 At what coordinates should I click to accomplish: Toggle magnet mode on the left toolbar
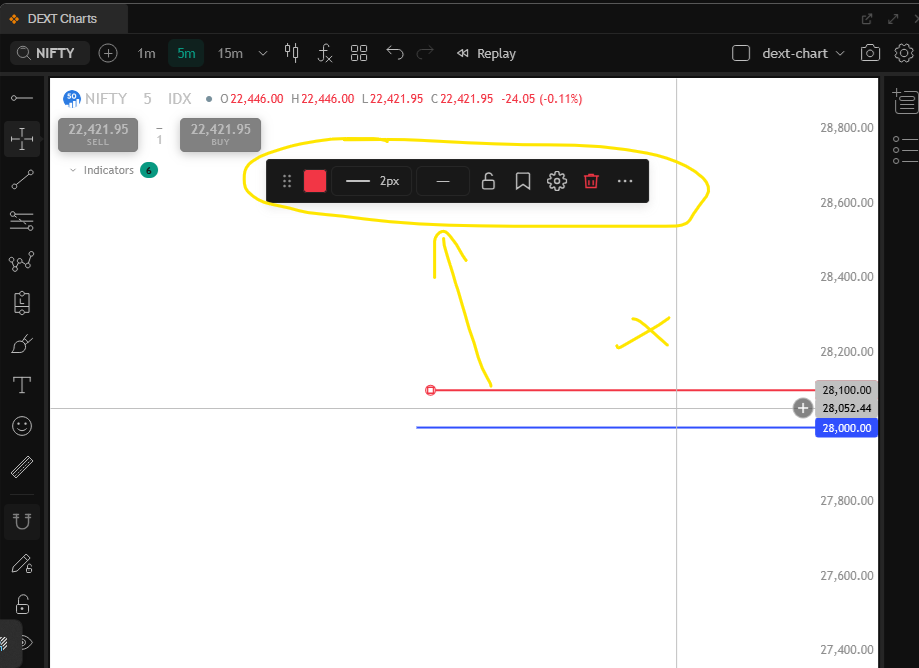(22, 521)
